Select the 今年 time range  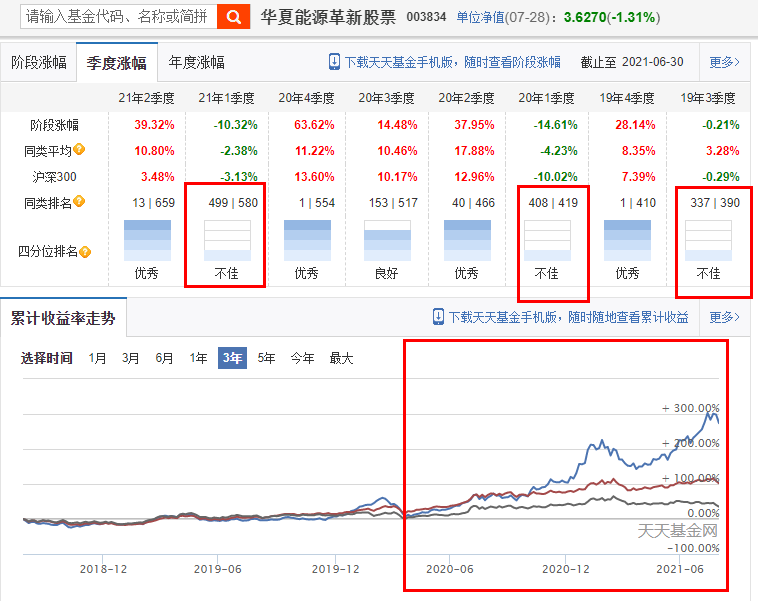click(x=303, y=358)
